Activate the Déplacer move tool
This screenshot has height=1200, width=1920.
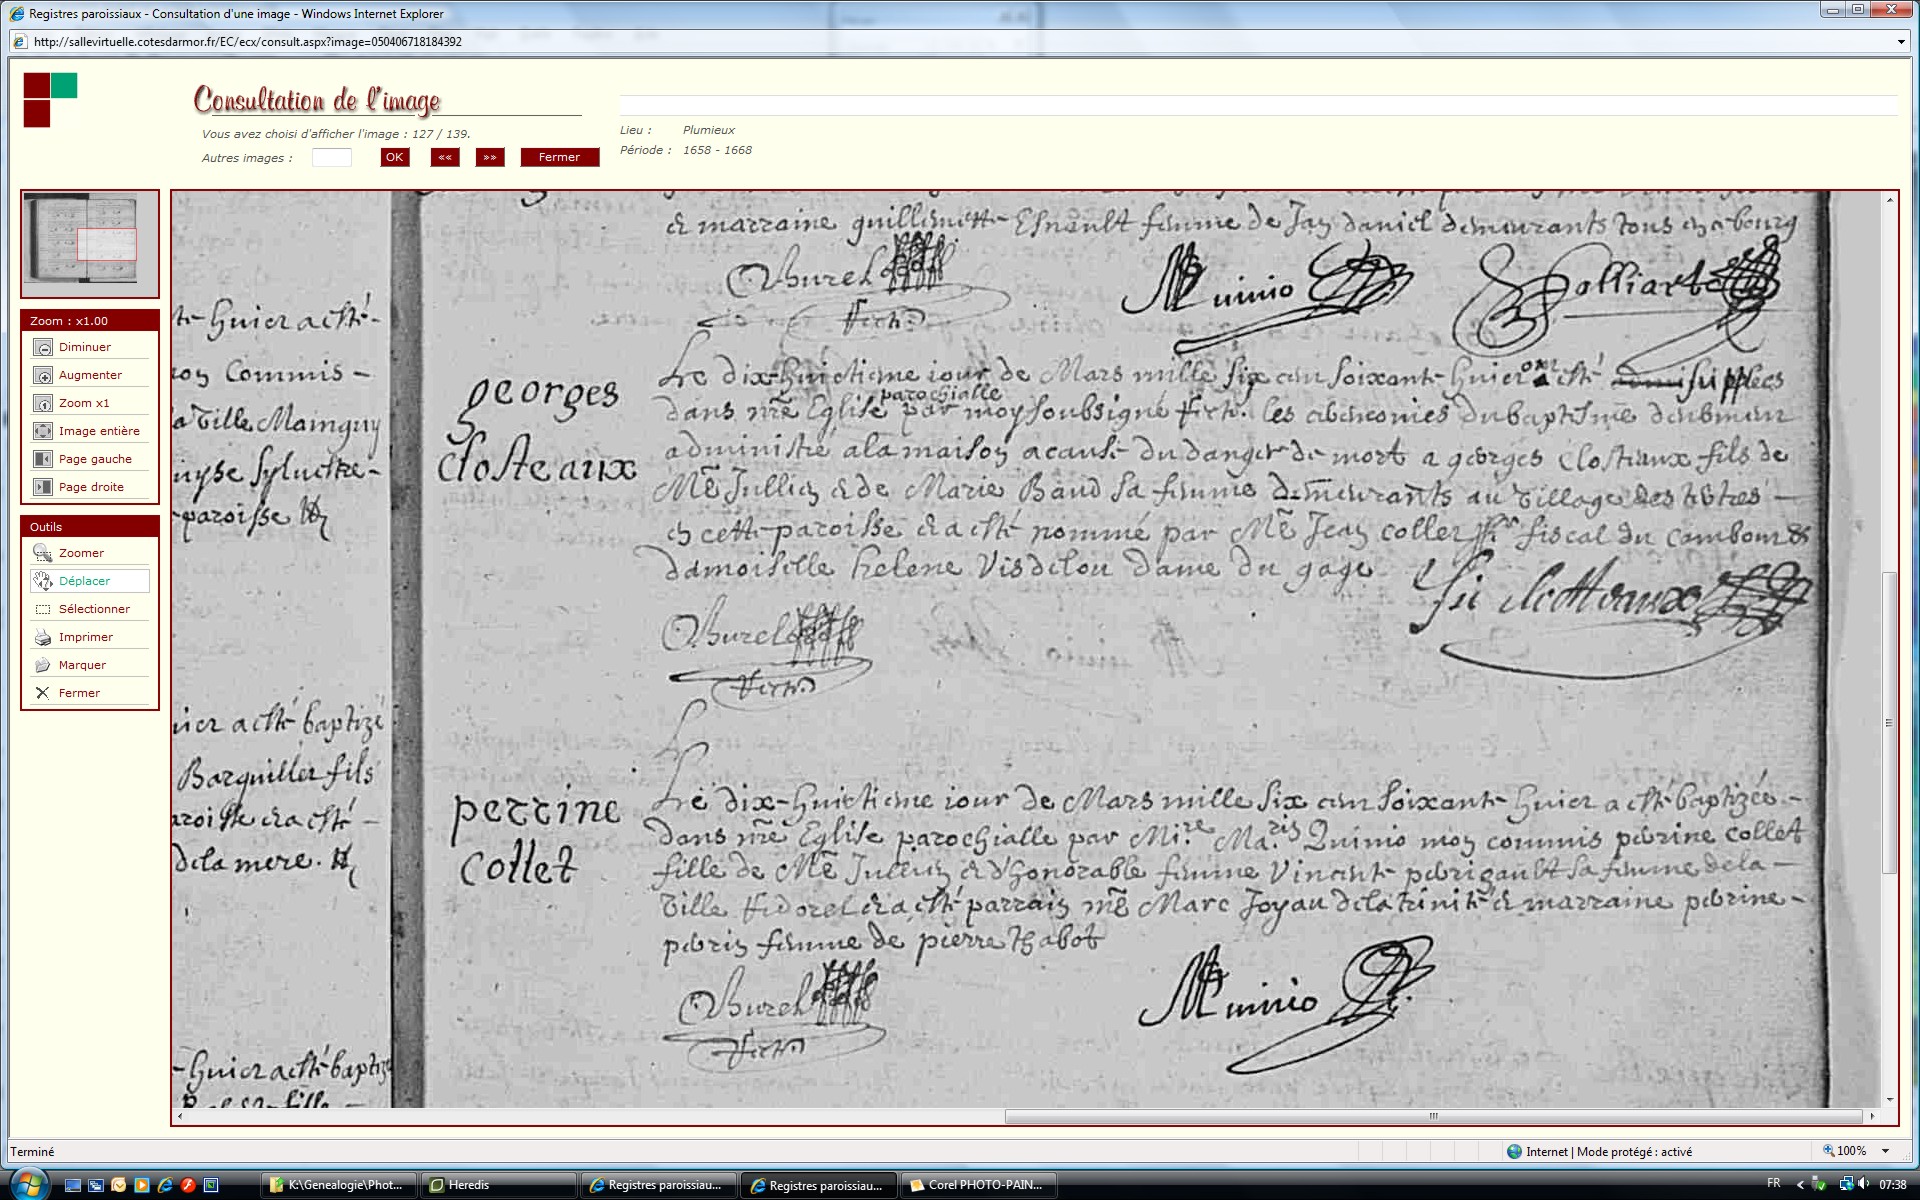click(43, 581)
